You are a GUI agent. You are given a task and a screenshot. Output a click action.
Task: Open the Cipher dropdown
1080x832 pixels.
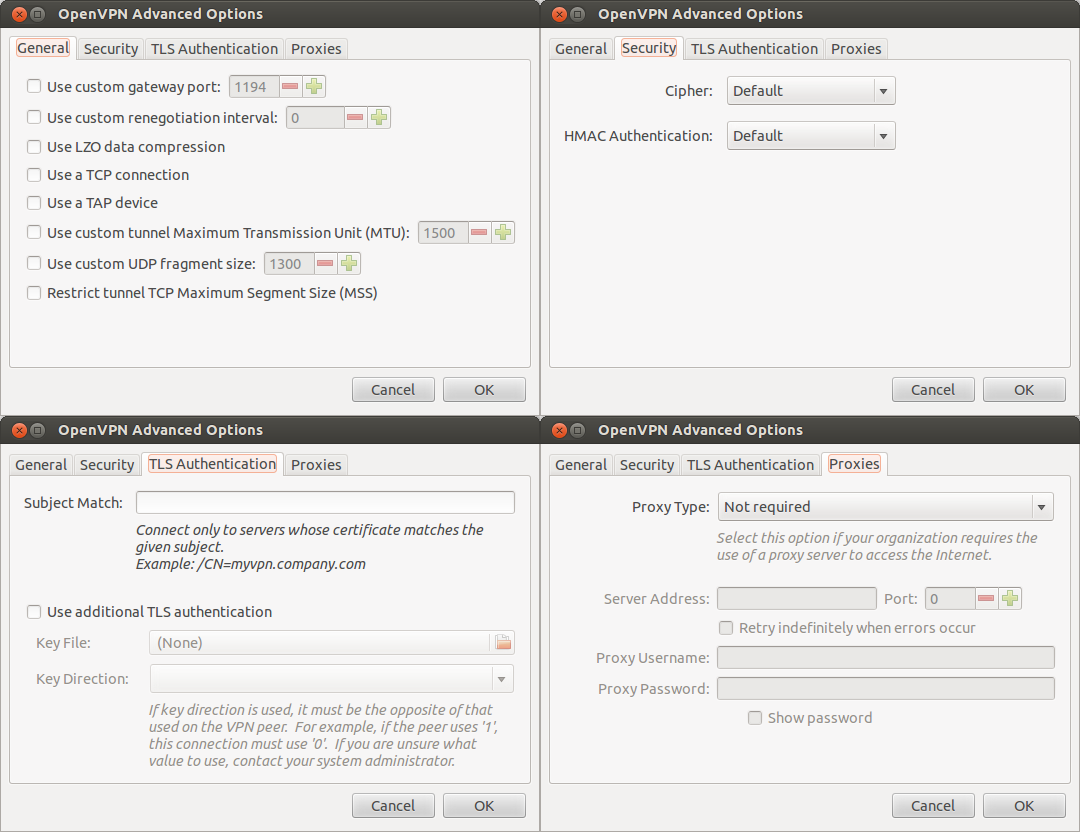[811, 91]
